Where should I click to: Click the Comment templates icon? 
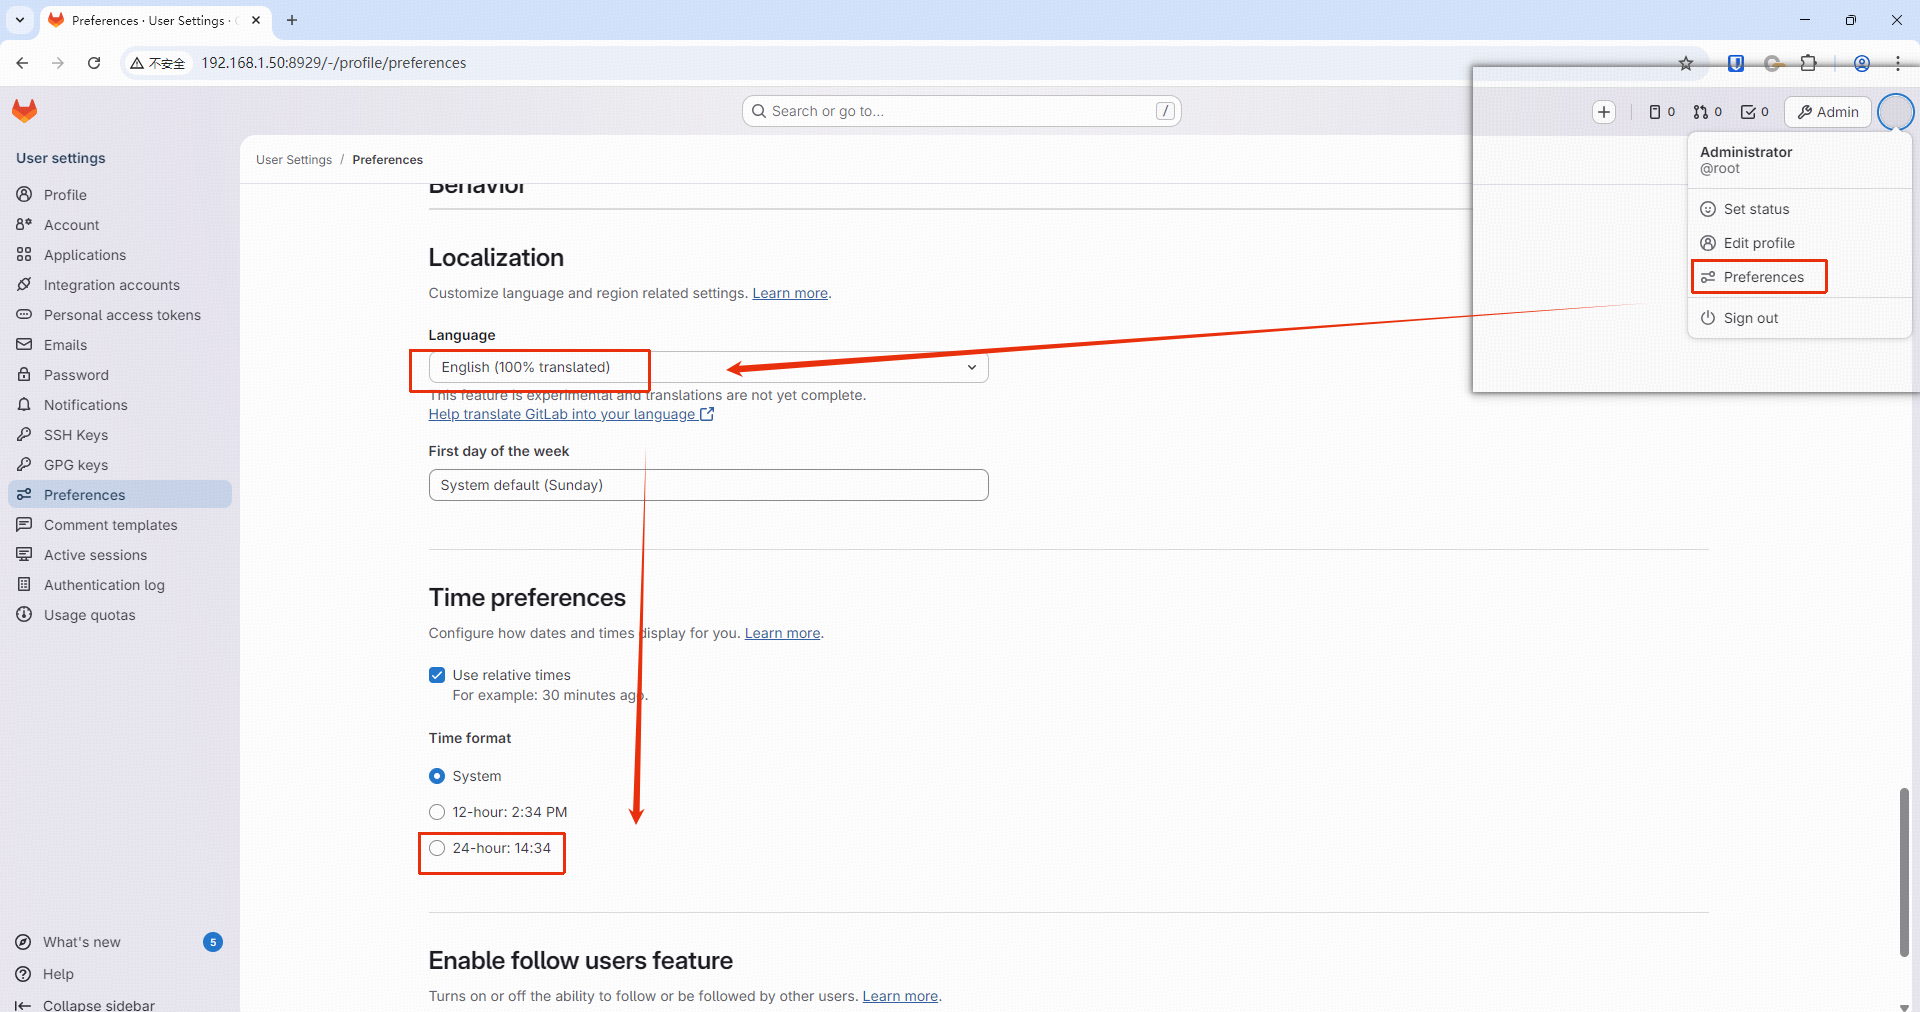click(24, 524)
